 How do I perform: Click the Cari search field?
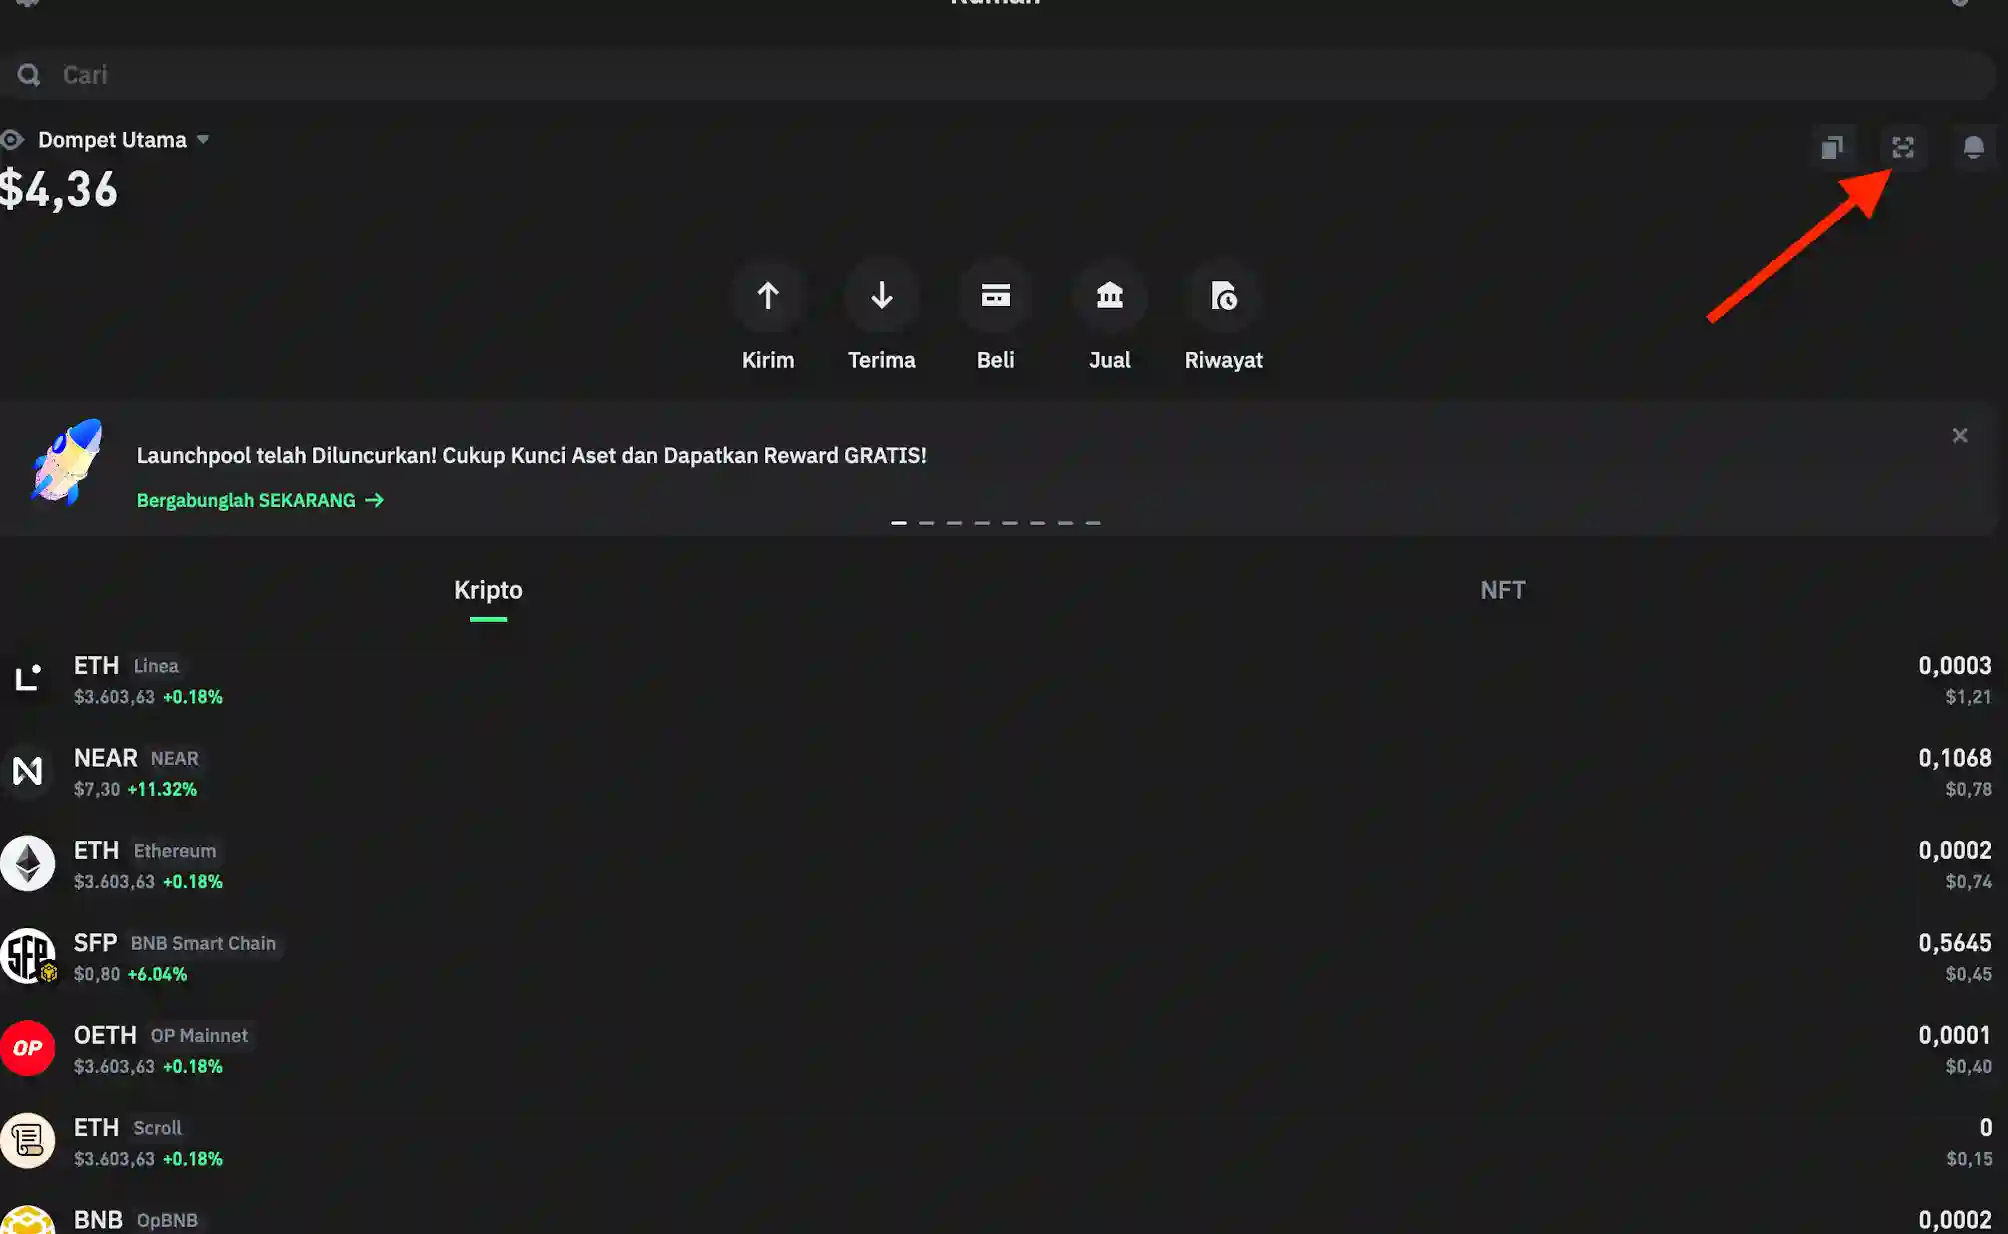click(x=998, y=75)
